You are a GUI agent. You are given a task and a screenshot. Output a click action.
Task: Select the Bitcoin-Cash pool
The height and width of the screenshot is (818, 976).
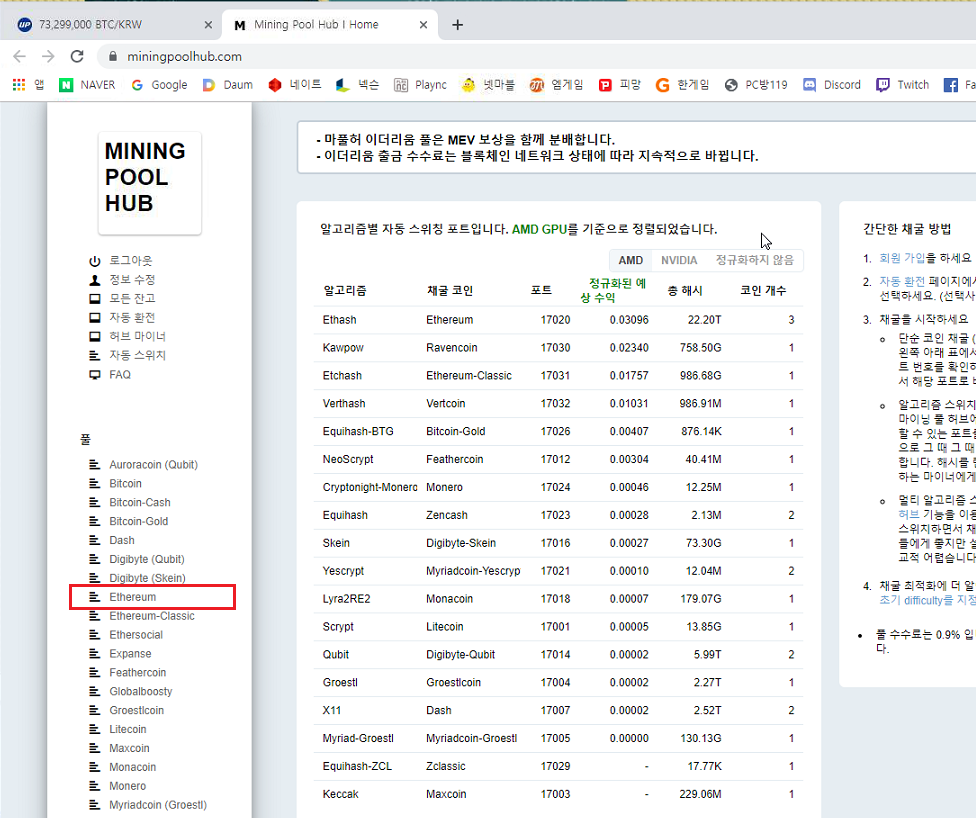139,502
